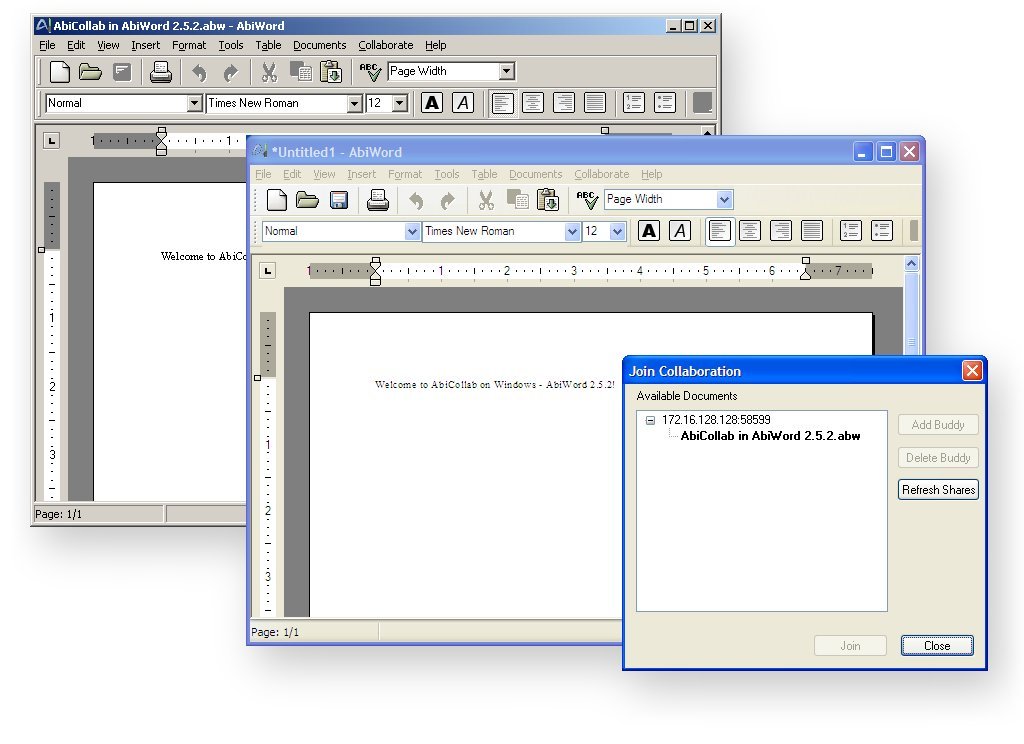
Task: Click tab-type L button in Untitled1 ruler
Action: 267,270
